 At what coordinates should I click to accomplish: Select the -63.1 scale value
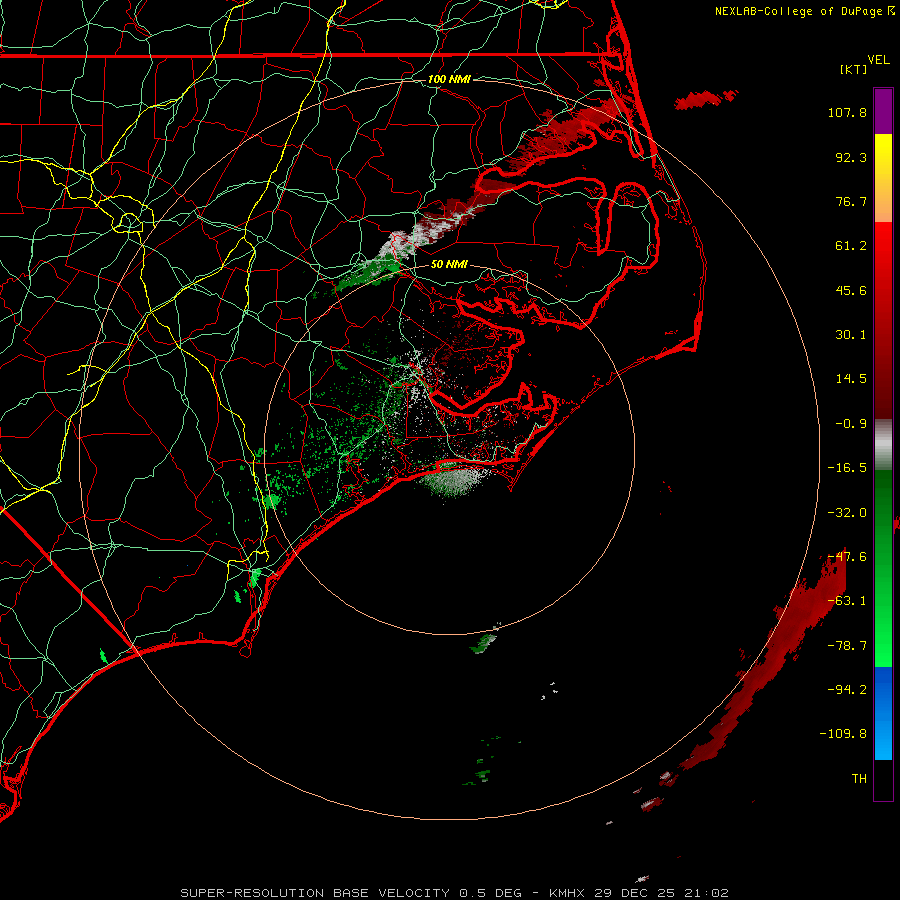coord(847,601)
